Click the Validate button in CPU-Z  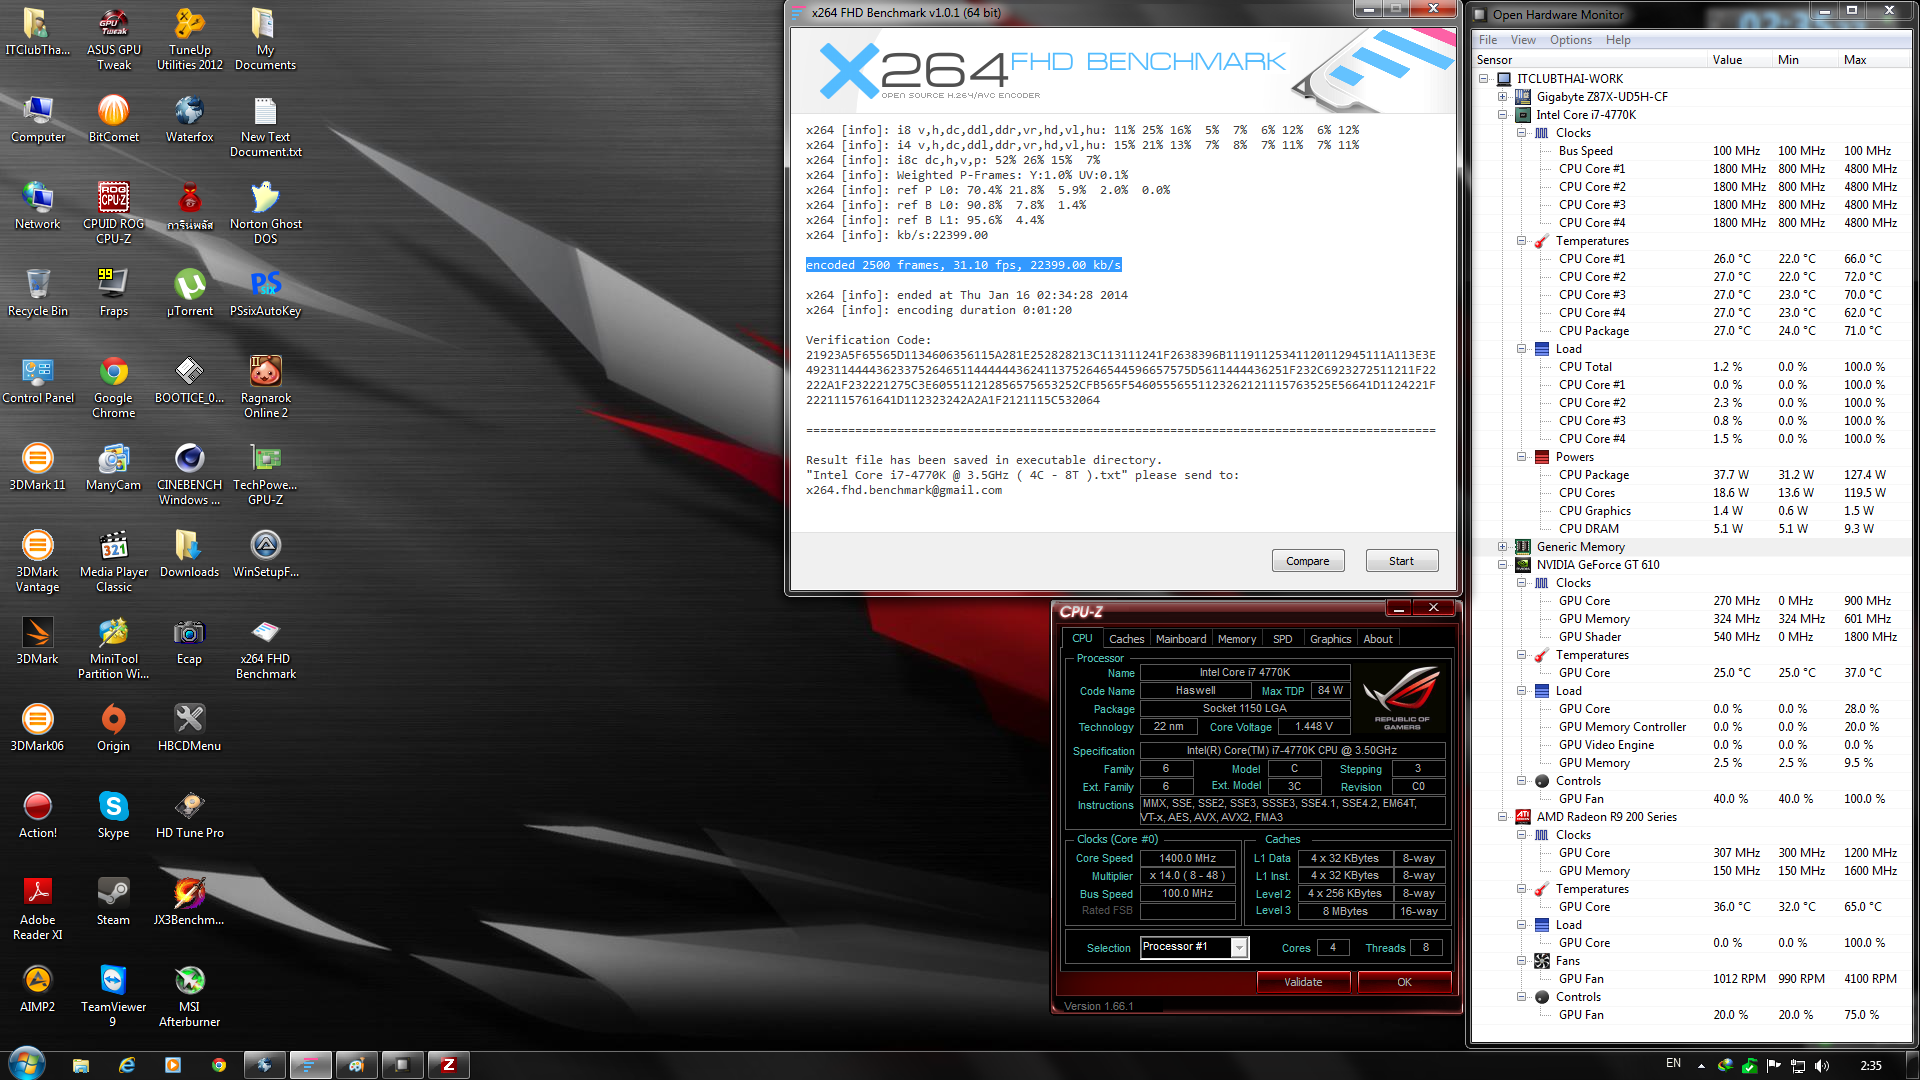tap(1302, 982)
